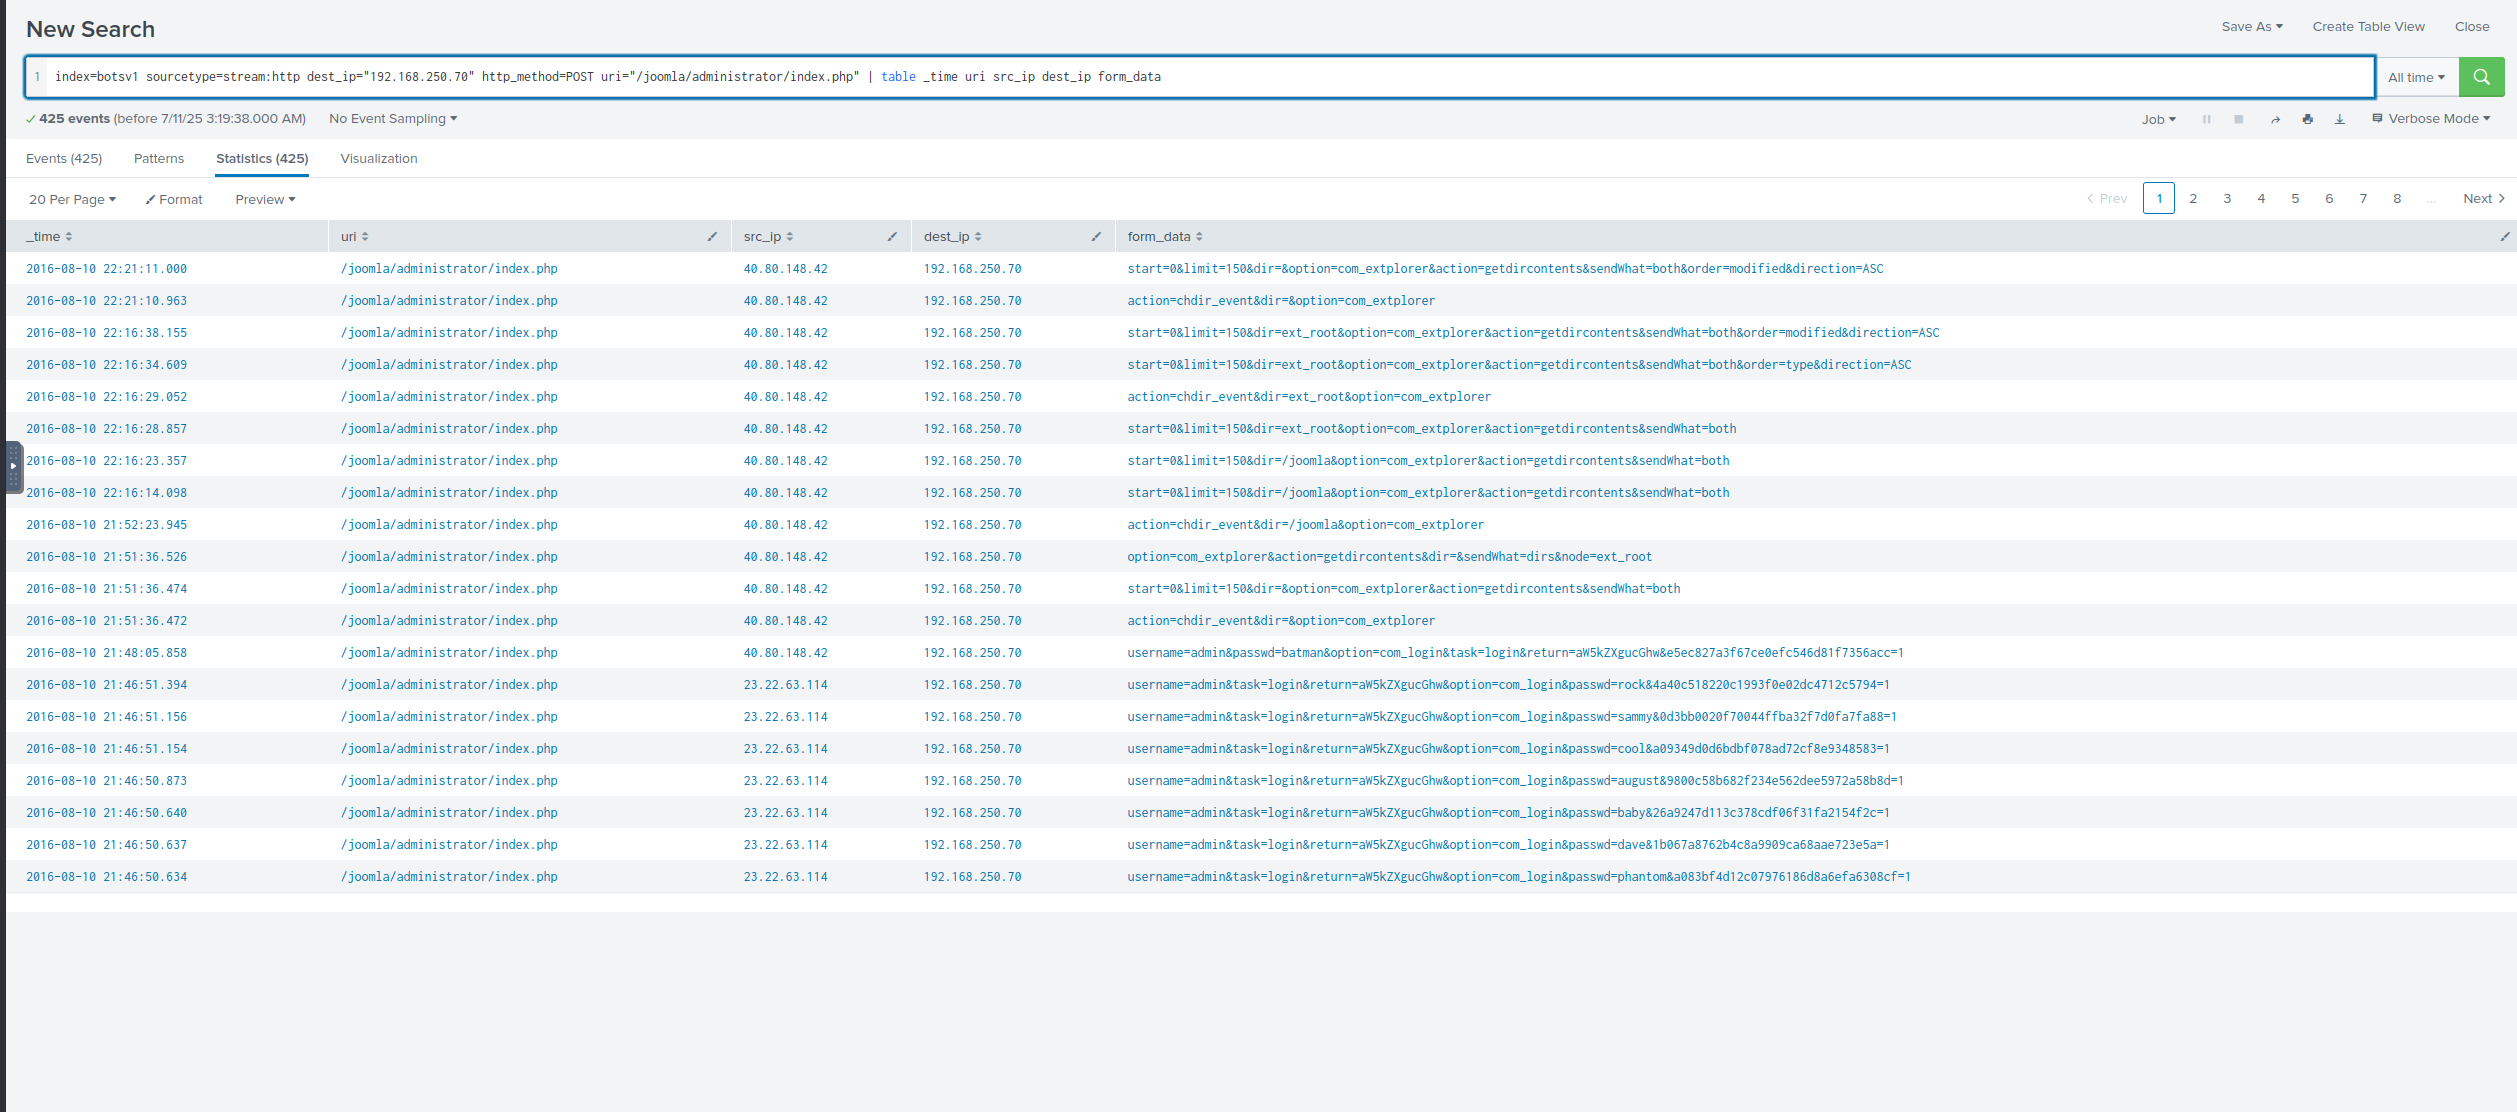The width and height of the screenshot is (2517, 1112).
Task: Export search results with download icon
Action: [2340, 119]
